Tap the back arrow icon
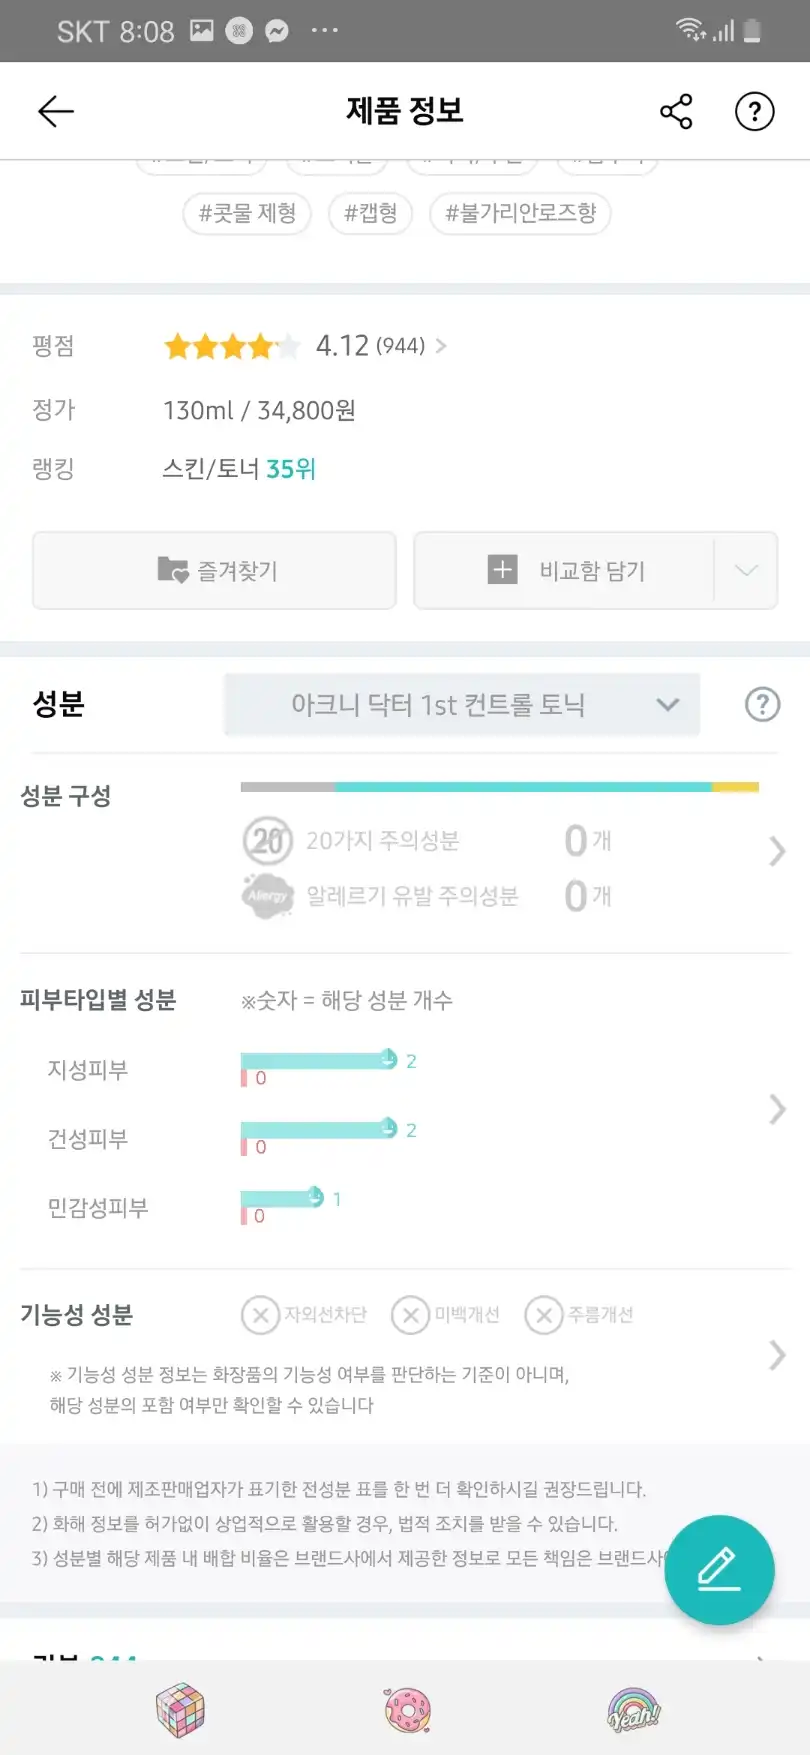 point(56,111)
